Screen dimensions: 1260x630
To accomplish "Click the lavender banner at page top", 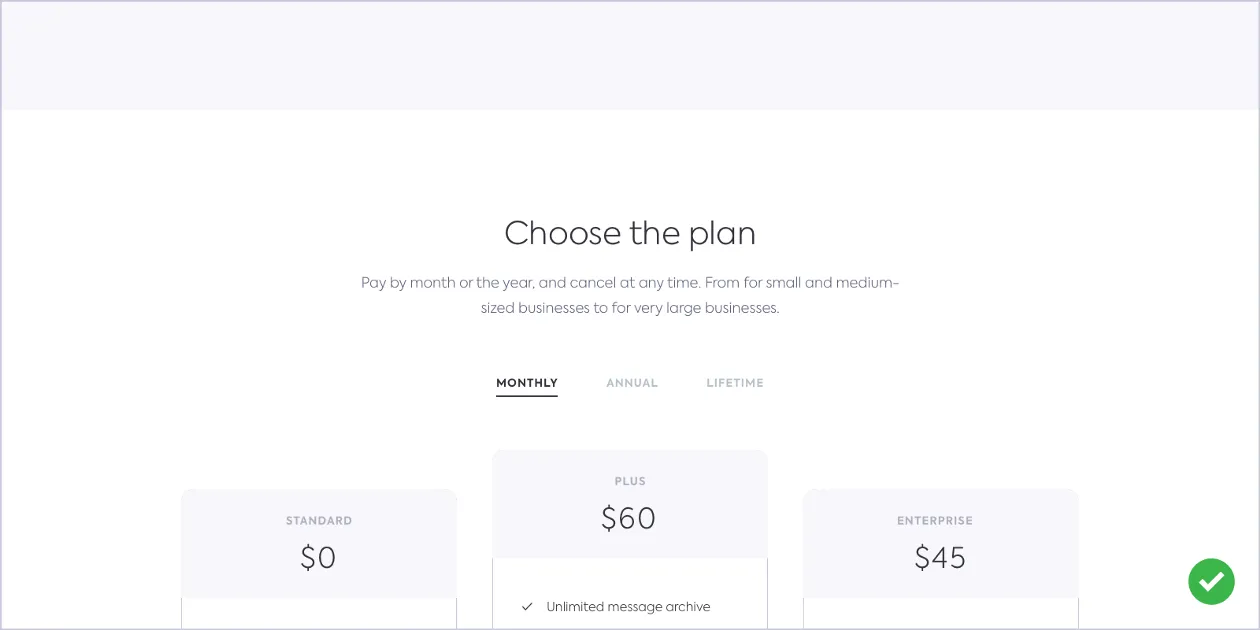I will pos(630,55).
